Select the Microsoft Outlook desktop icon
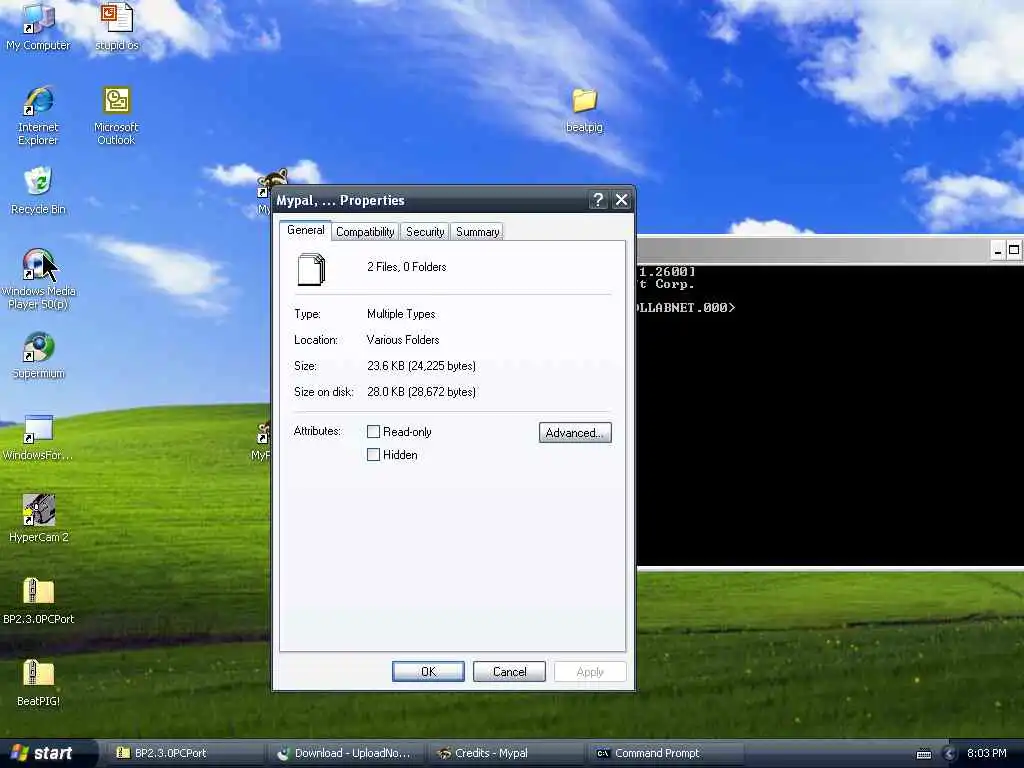This screenshot has width=1024, height=768. tap(116, 115)
